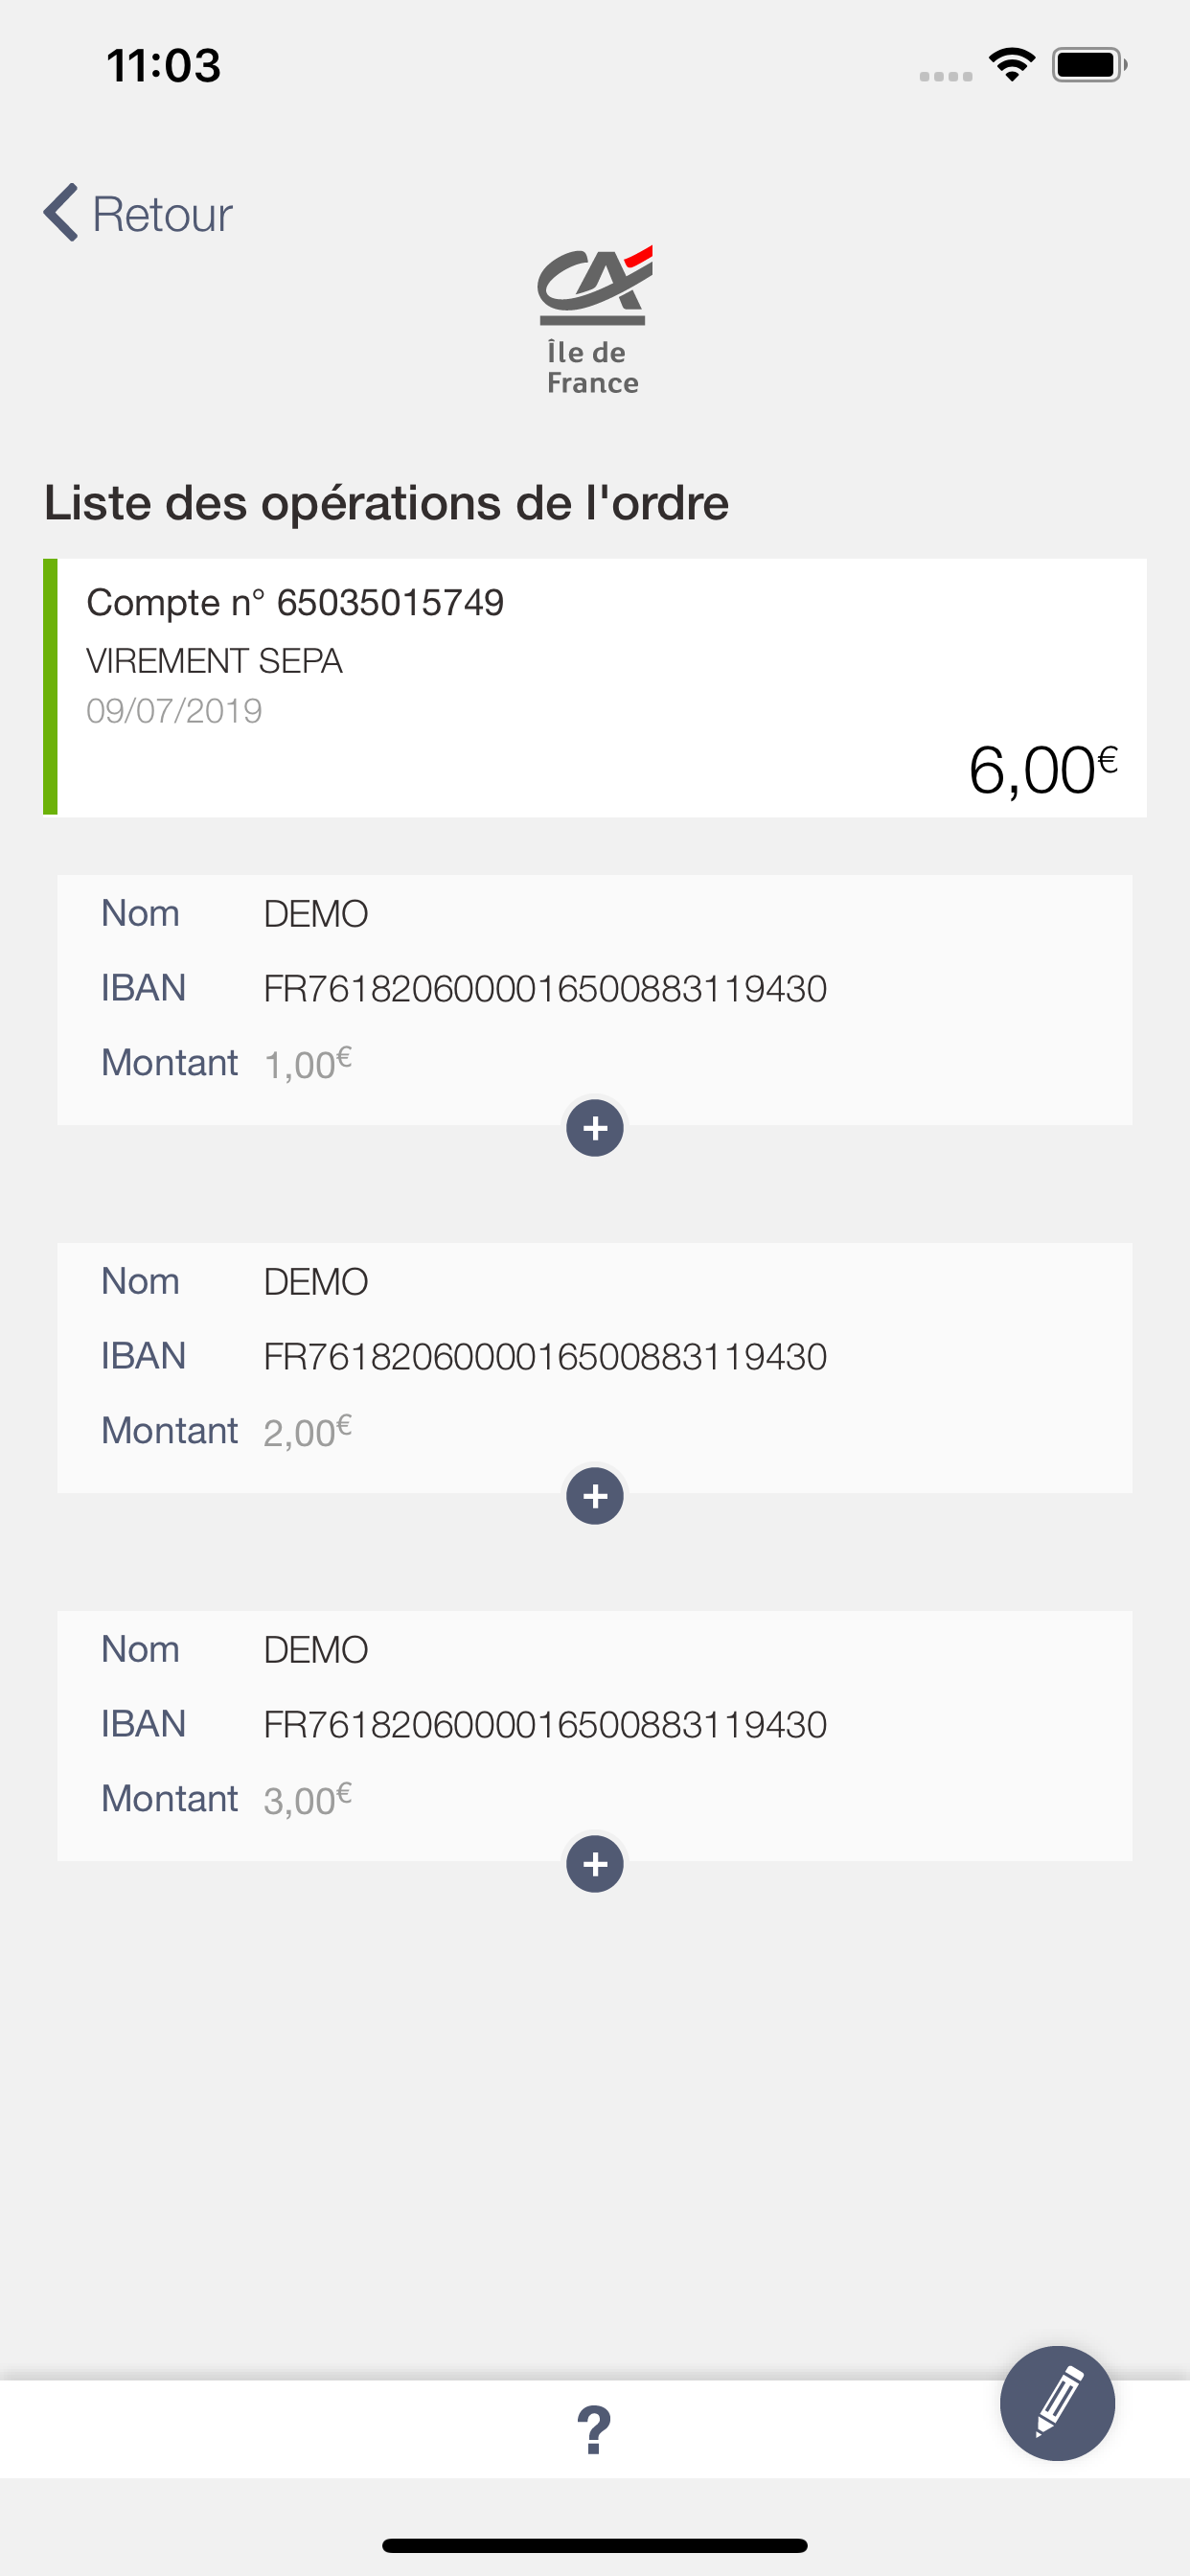Open the pencil edit floating button
1190x2576 pixels.
coord(1057,2403)
